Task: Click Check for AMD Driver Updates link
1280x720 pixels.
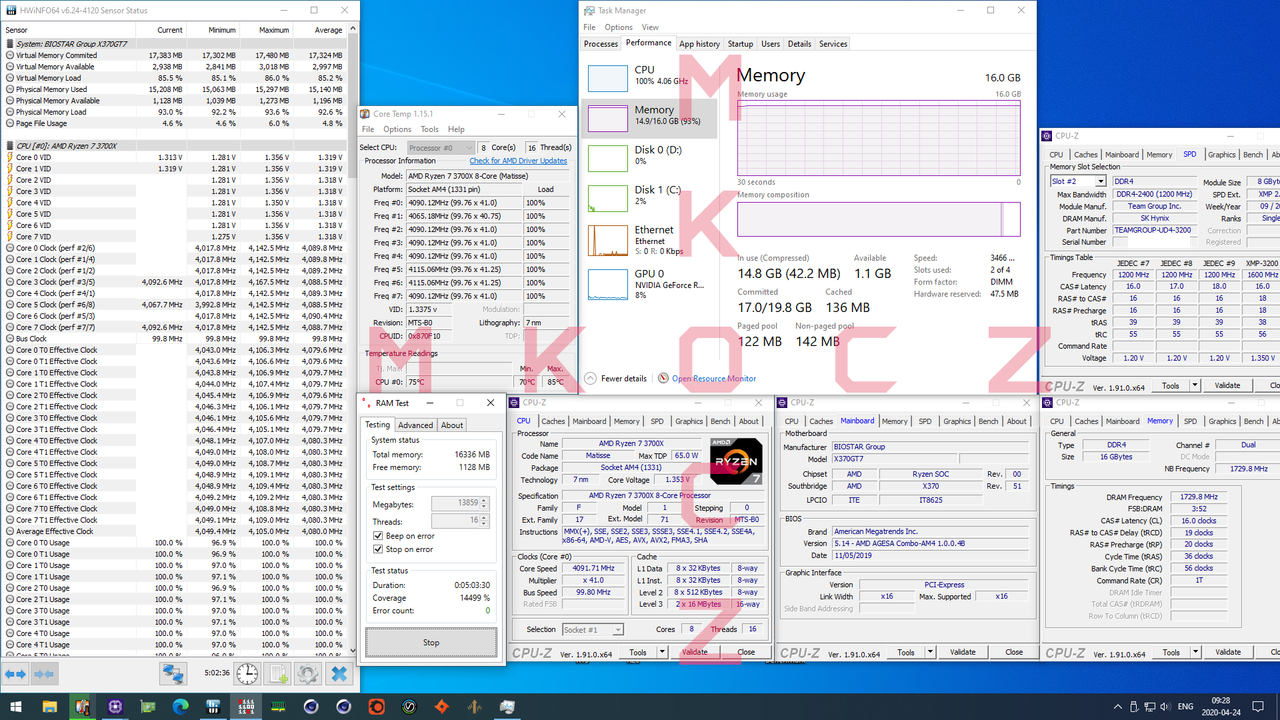Action: [x=518, y=161]
